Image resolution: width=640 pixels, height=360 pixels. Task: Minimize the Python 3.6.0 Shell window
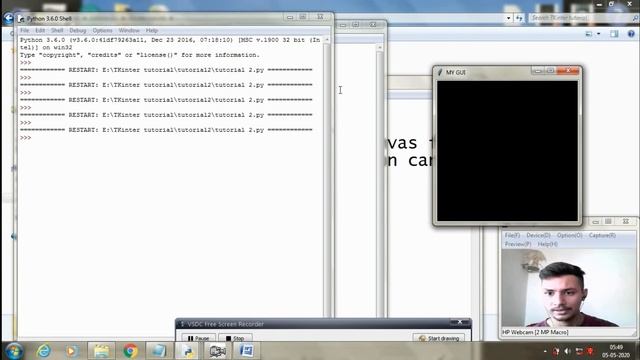(x=290, y=17)
